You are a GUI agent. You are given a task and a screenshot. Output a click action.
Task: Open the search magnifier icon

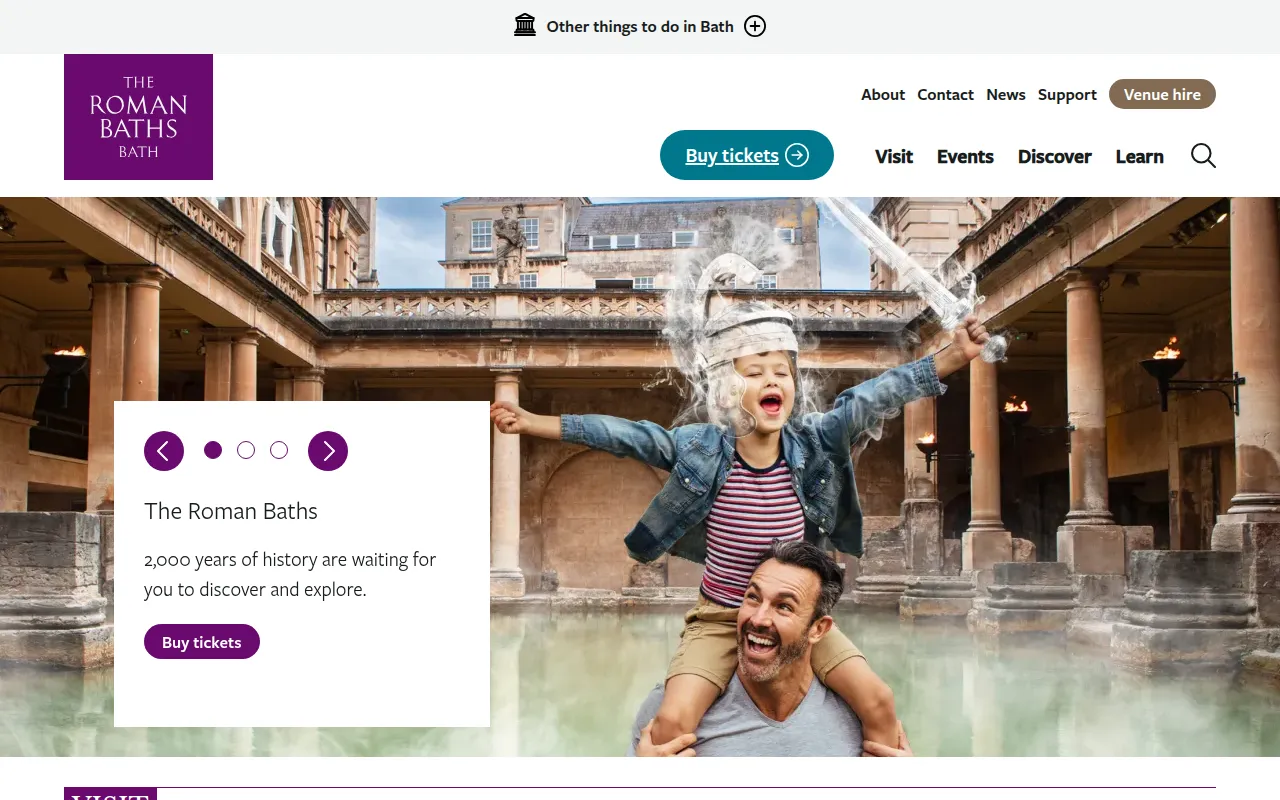[x=1203, y=156]
